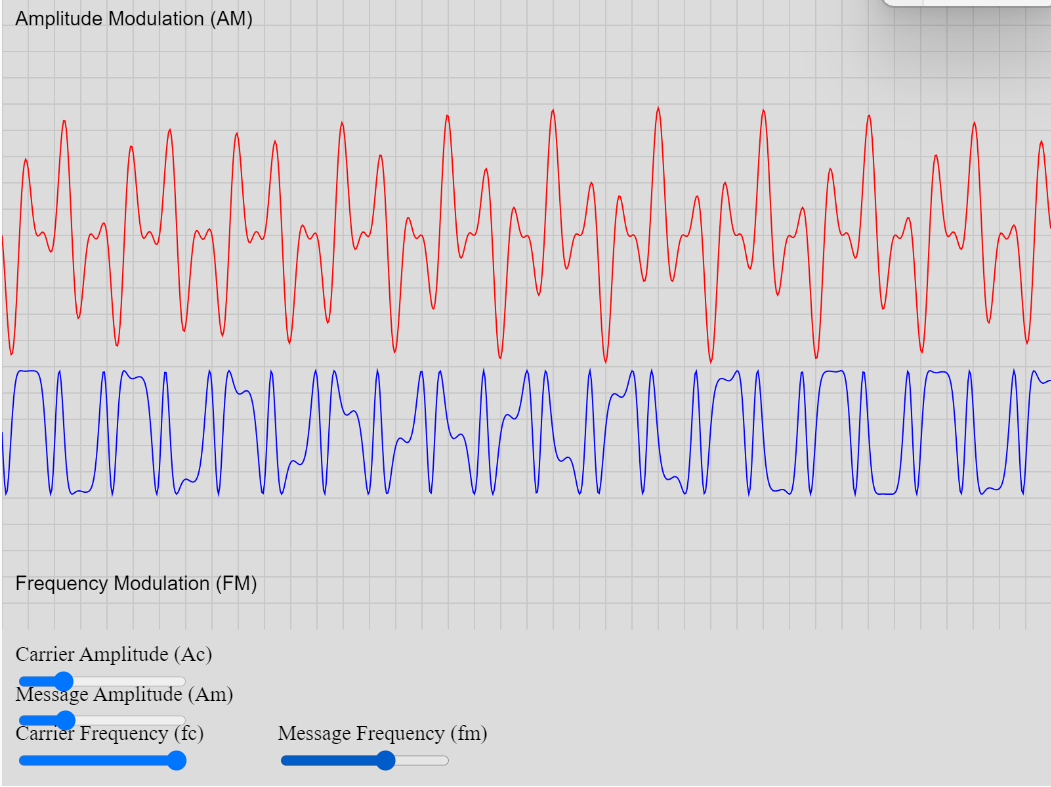
Task: Click filled blue track of Carrier Frequency slider
Action: tap(92, 760)
